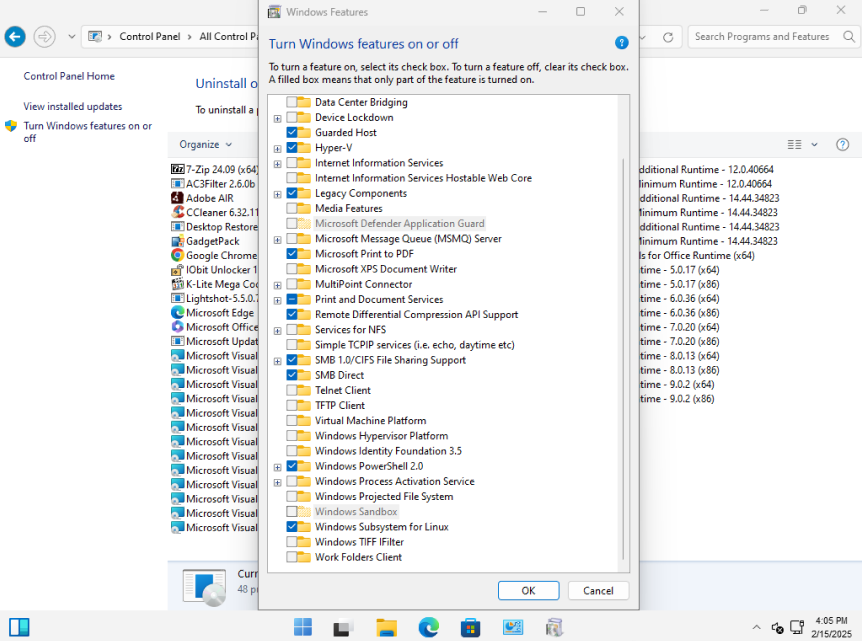
Task: Open the widgets icon on taskbar left
Action: (19, 627)
